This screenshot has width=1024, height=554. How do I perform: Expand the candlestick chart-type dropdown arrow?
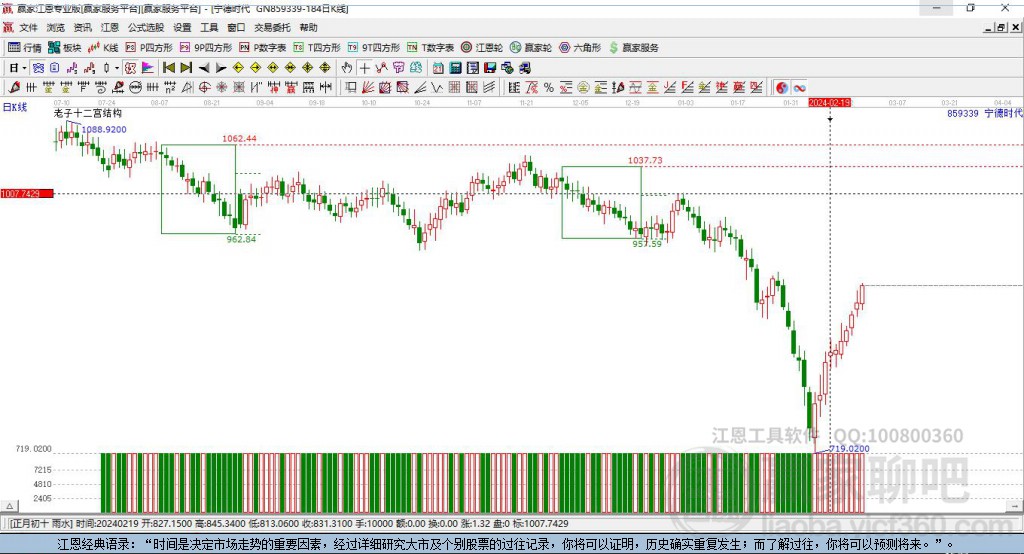coord(117,68)
